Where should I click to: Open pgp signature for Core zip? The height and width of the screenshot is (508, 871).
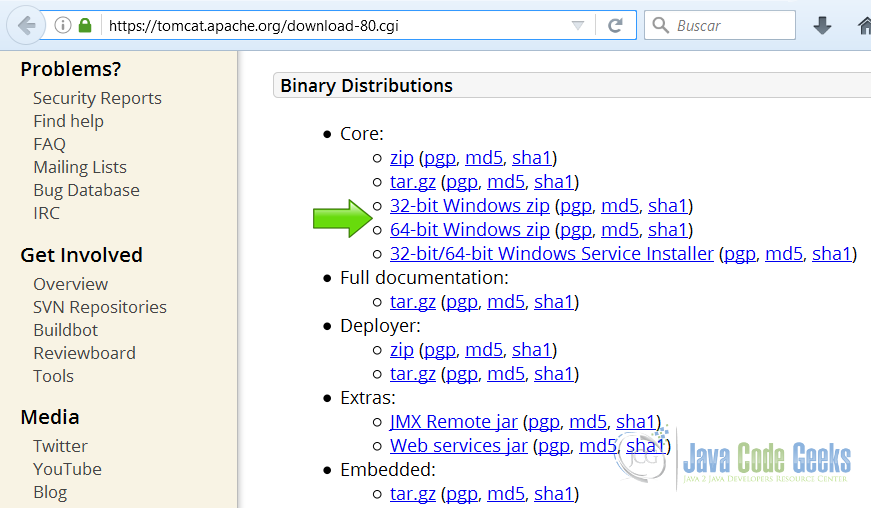click(x=440, y=158)
